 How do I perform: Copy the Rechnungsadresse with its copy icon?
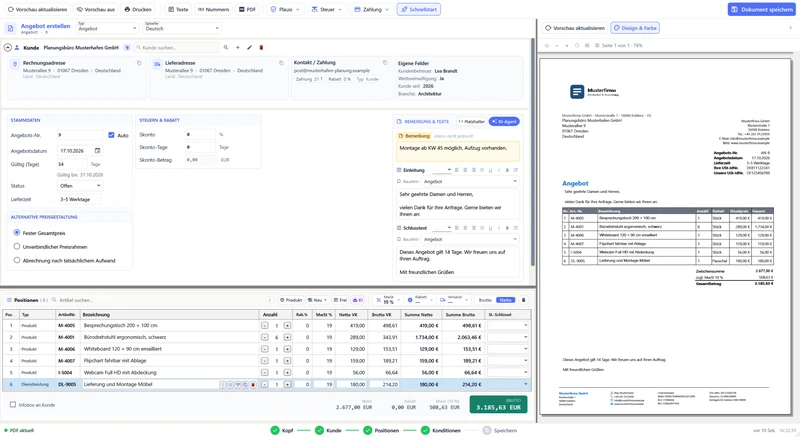[x=139, y=63]
